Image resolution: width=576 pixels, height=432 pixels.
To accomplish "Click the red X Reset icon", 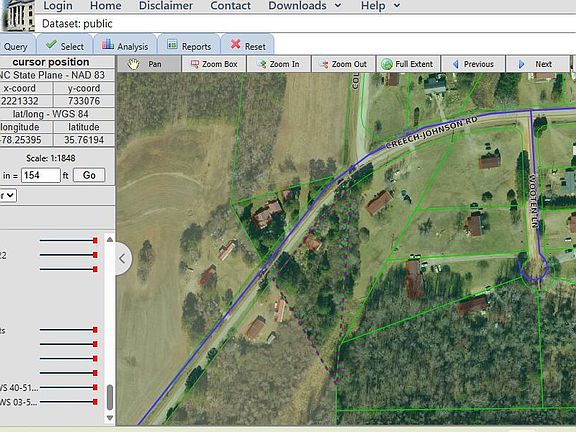I will [235, 44].
